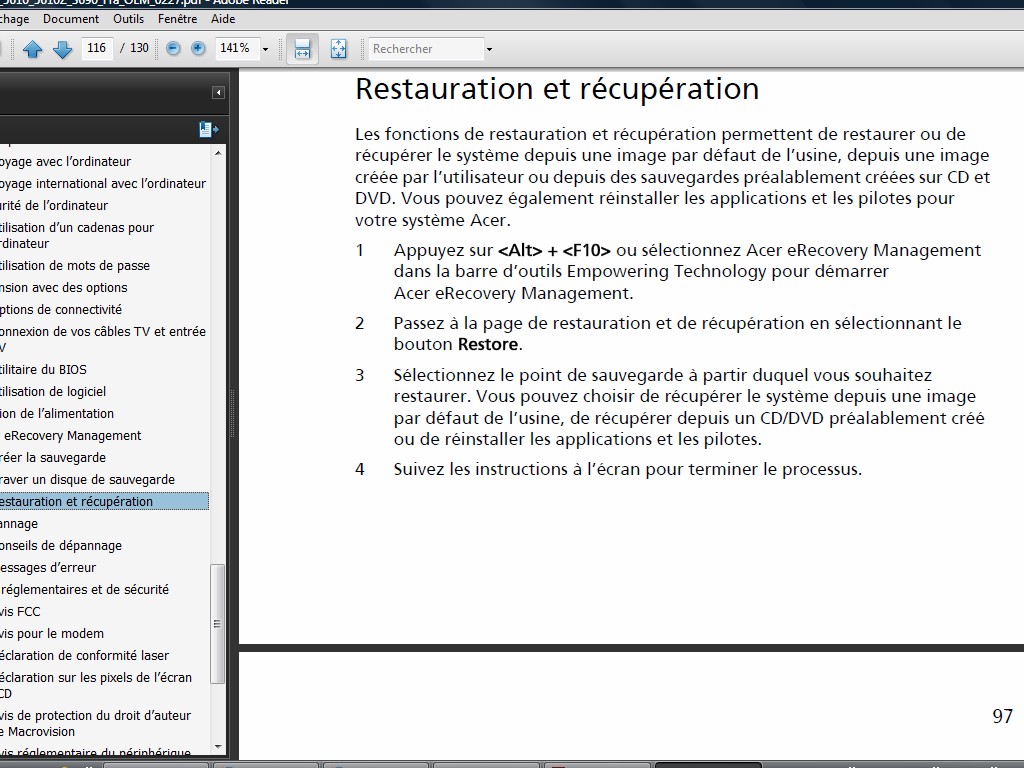
Task: Click the zoom in plus icon
Action: (198, 48)
